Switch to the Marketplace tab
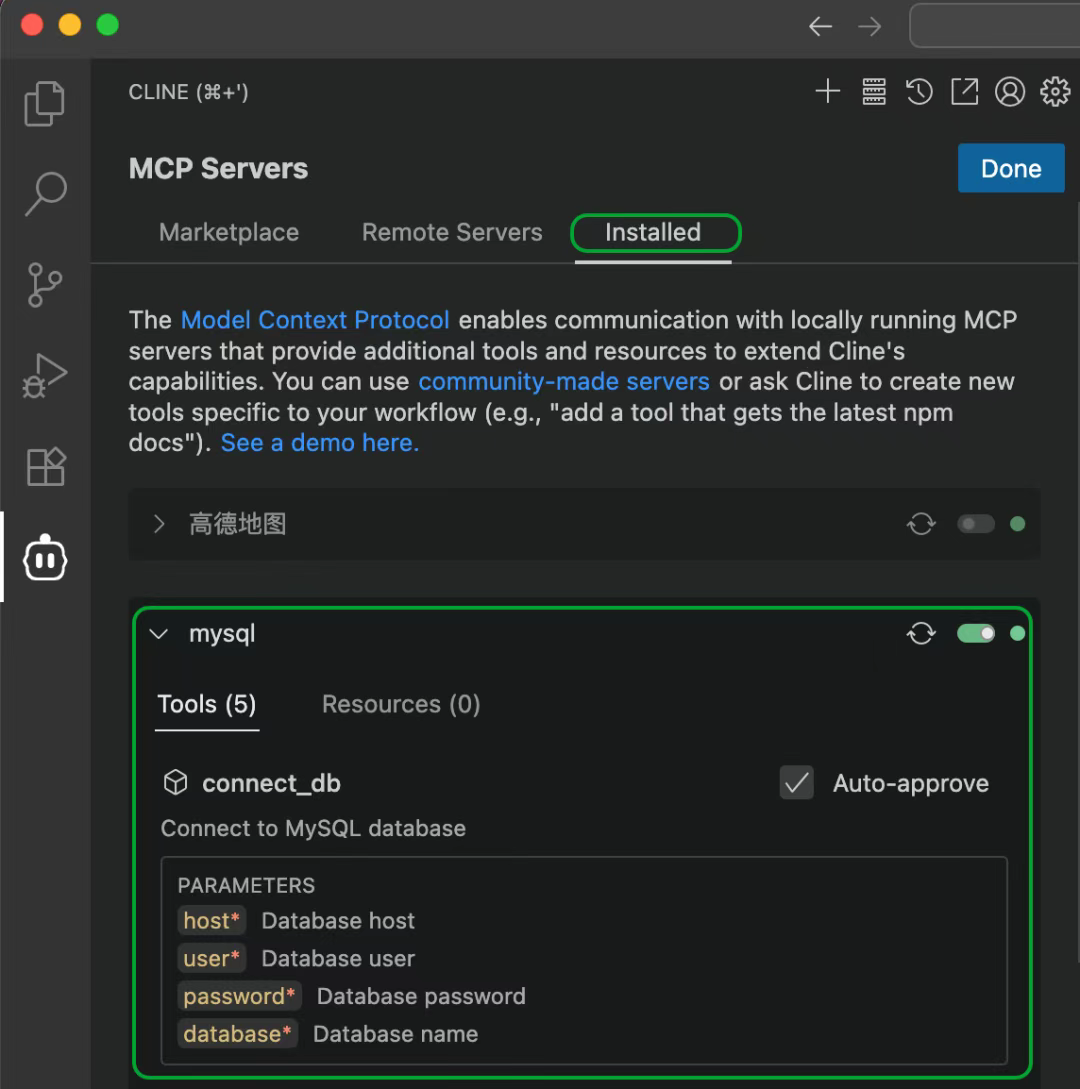 click(x=229, y=232)
